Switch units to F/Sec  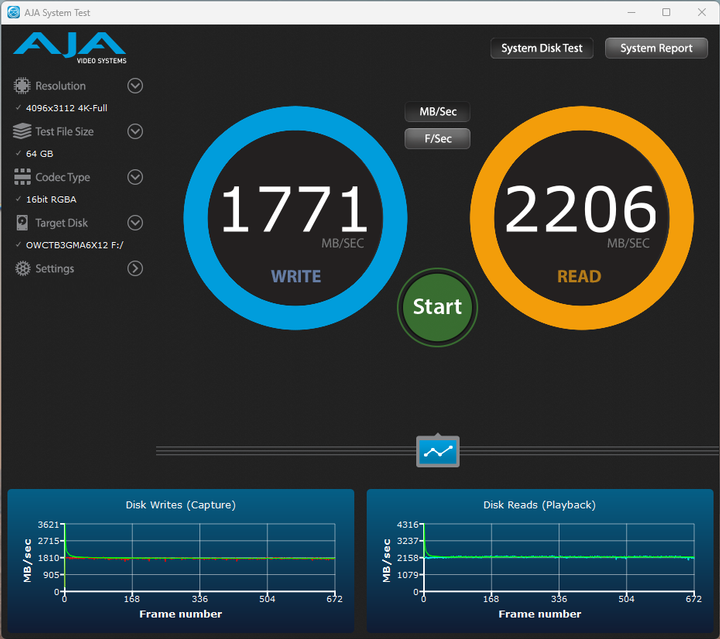coord(437,139)
